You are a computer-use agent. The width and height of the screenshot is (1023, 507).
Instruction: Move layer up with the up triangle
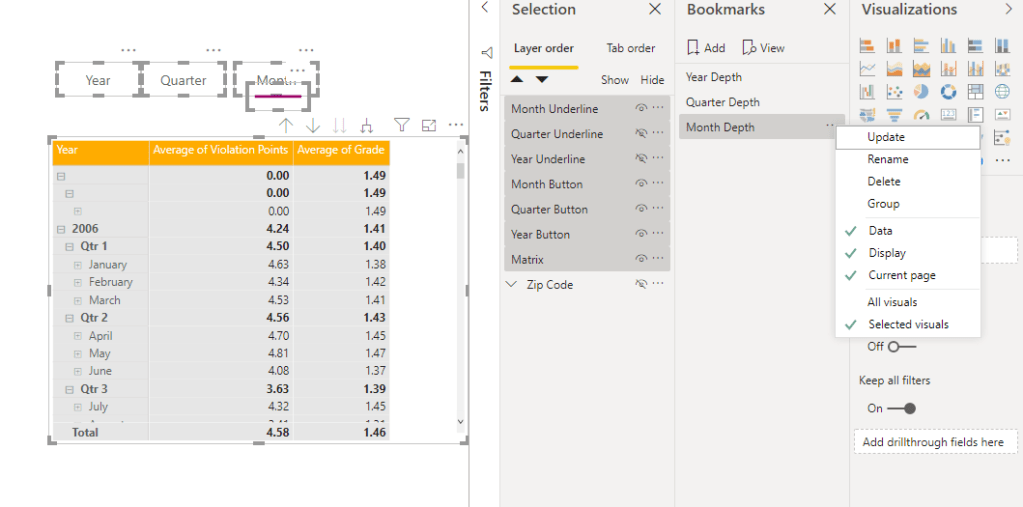click(517, 80)
